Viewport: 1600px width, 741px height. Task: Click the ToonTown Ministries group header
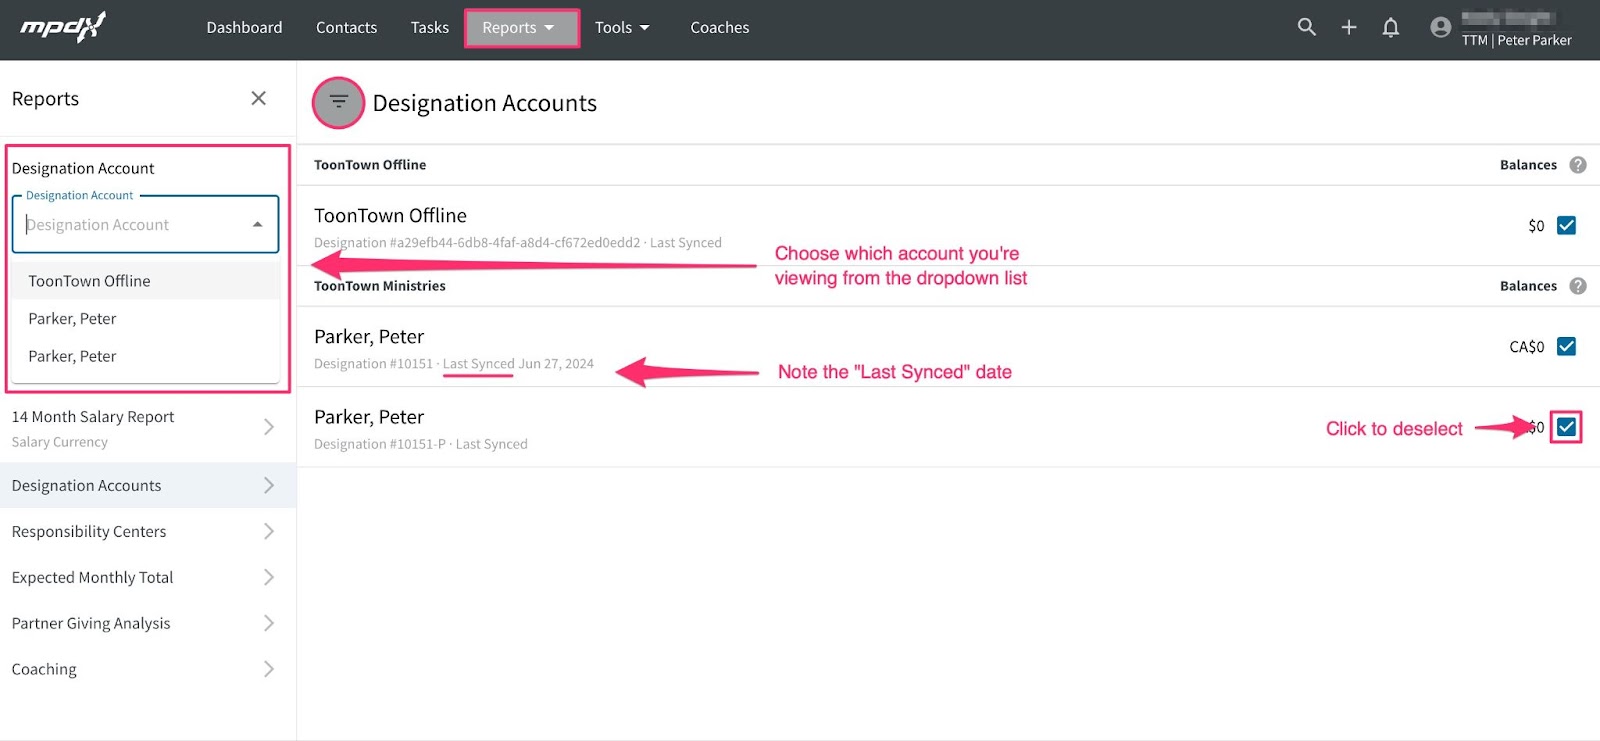(x=380, y=286)
